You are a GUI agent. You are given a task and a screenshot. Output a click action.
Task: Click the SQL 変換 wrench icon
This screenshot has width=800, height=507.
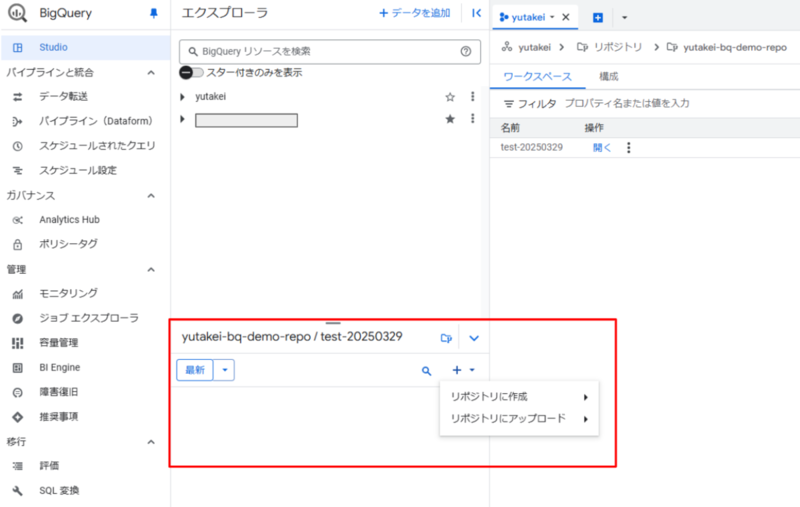17,491
